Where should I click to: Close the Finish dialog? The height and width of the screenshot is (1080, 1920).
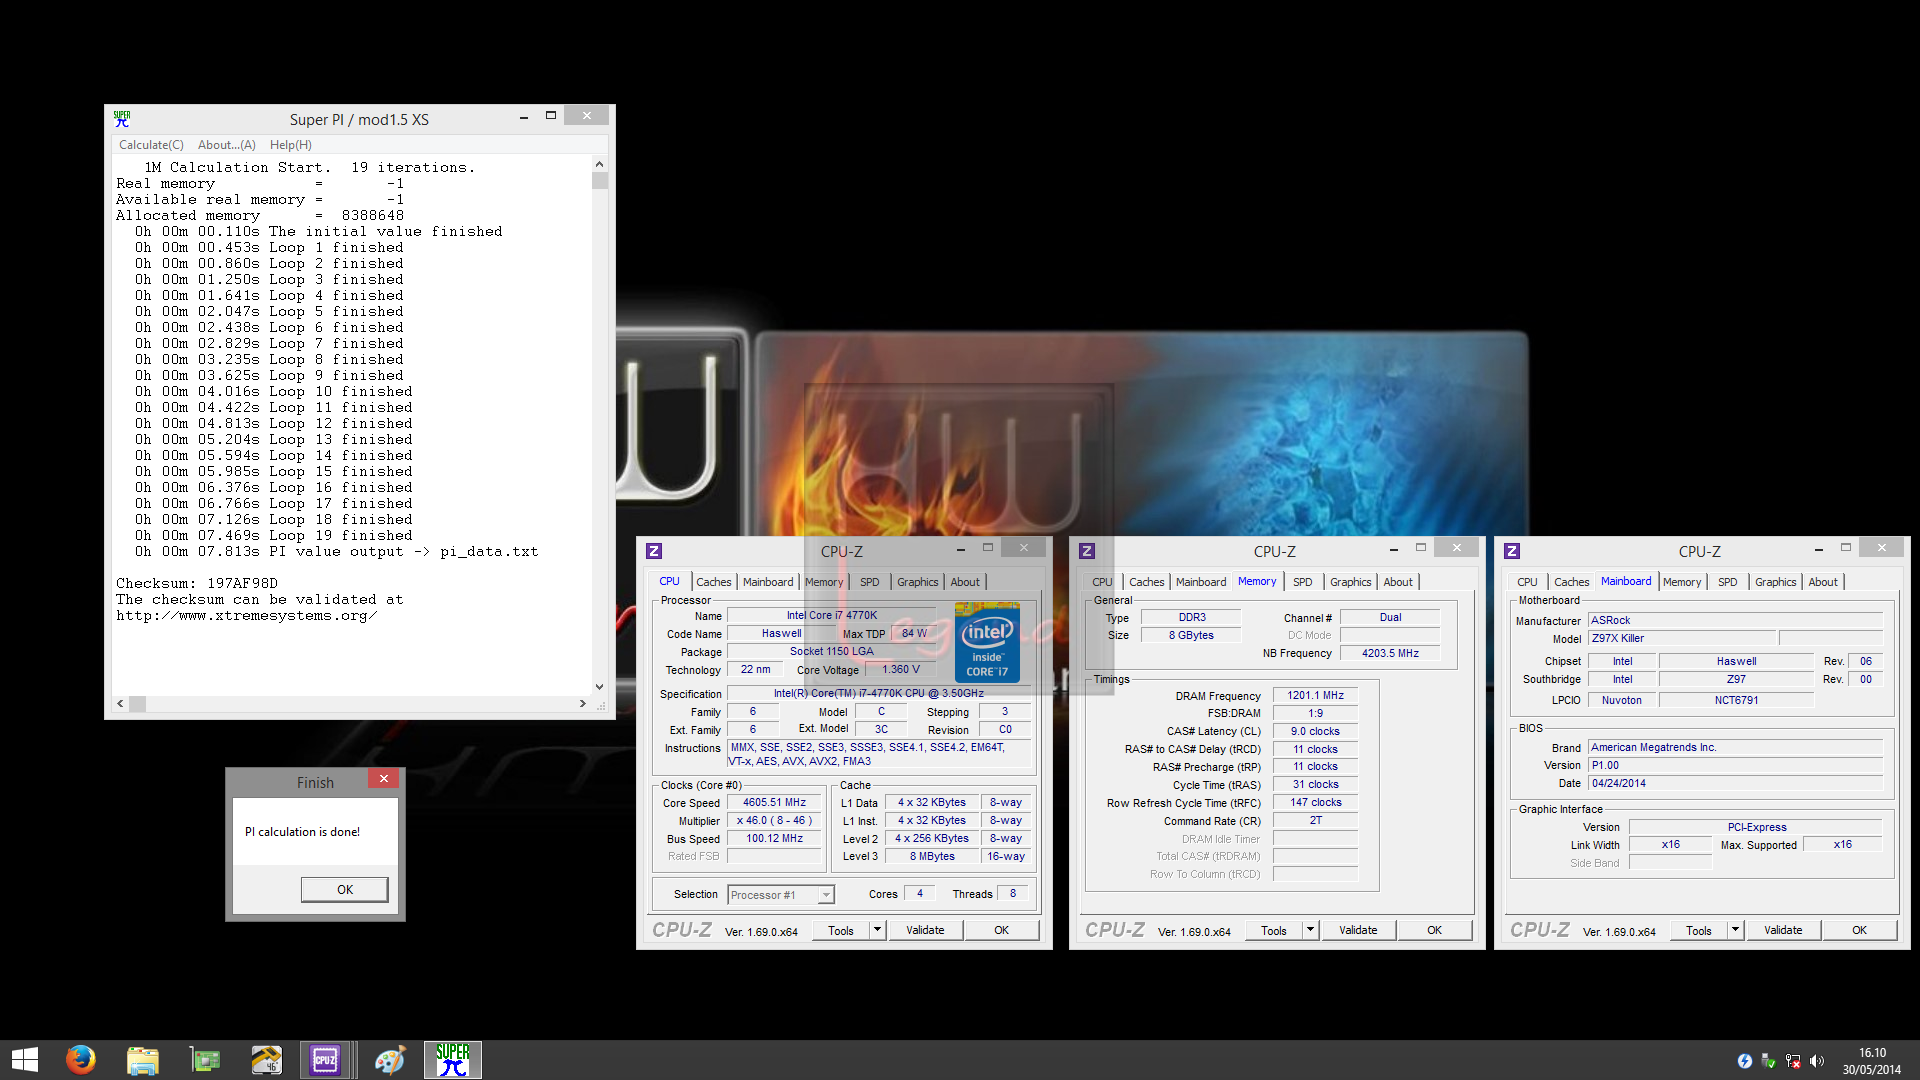(384, 778)
